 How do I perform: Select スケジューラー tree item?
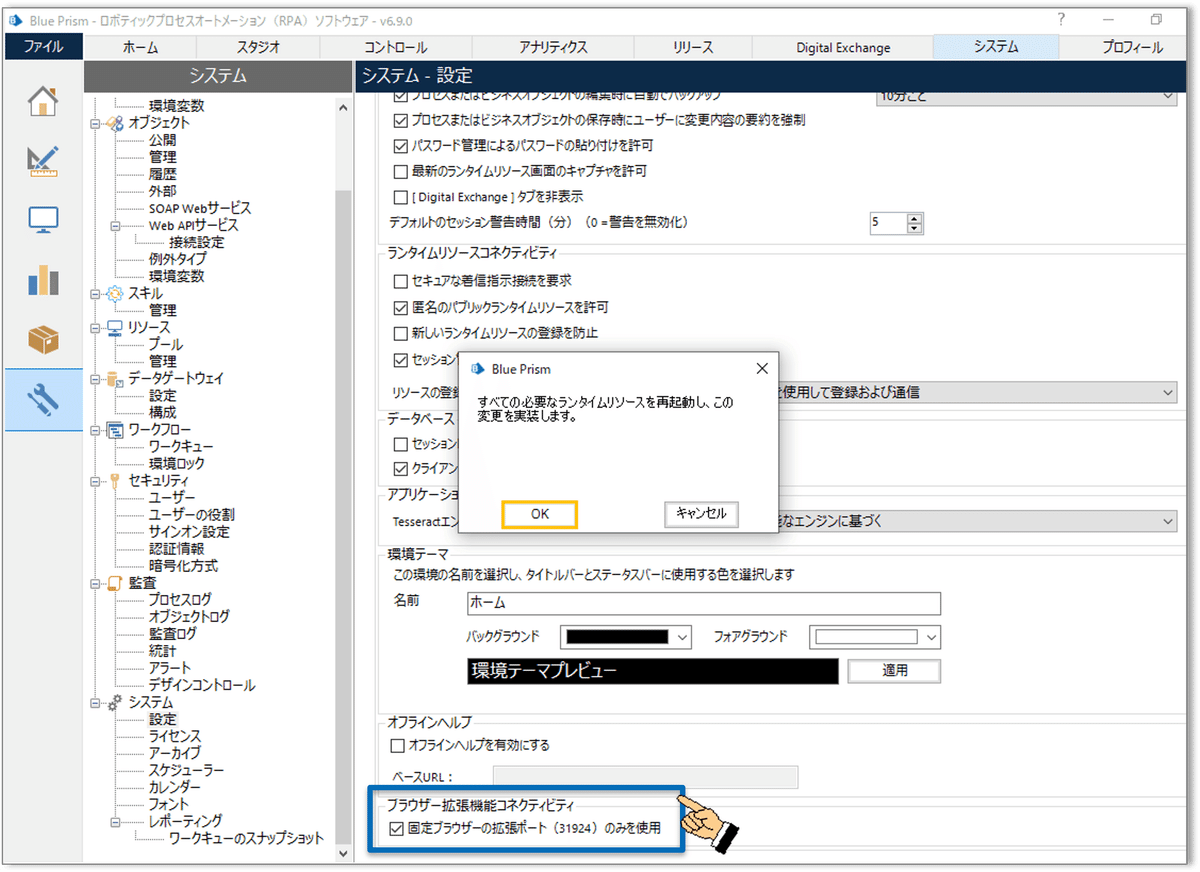(x=186, y=771)
